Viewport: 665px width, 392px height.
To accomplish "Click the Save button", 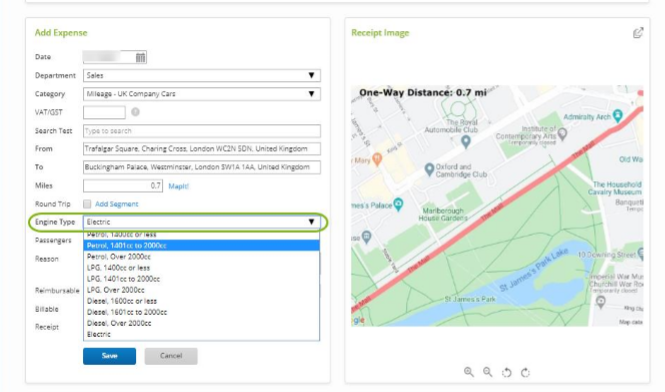I will click(x=109, y=356).
